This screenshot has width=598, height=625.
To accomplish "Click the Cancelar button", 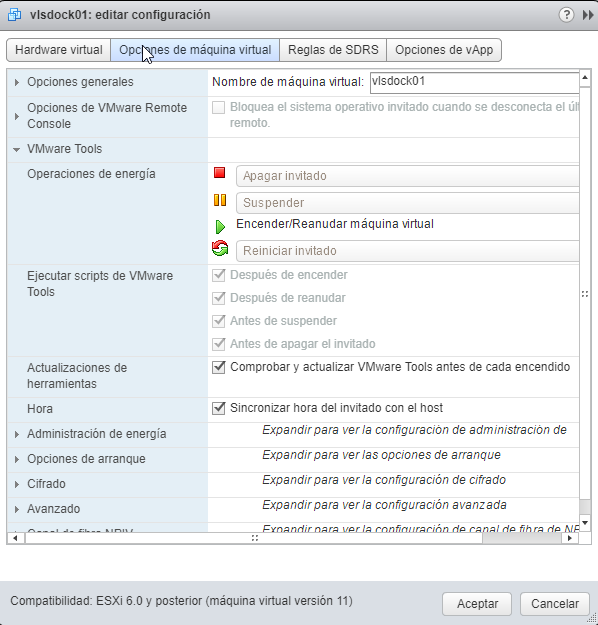I will 555,604.
